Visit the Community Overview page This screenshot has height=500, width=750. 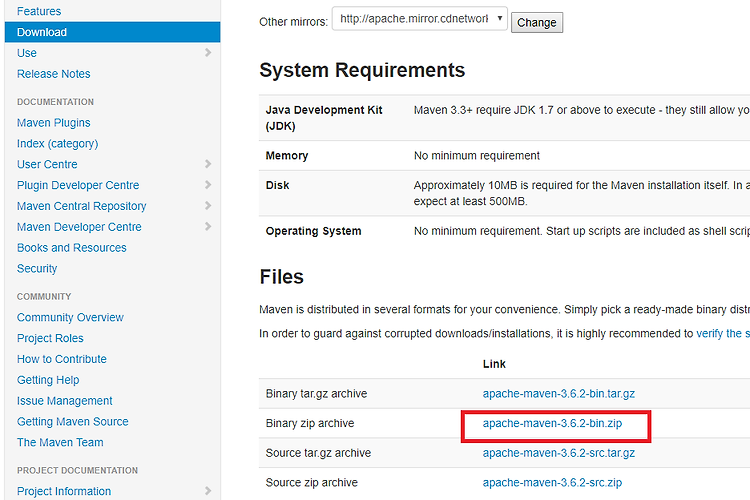click(x=70, y=317)
